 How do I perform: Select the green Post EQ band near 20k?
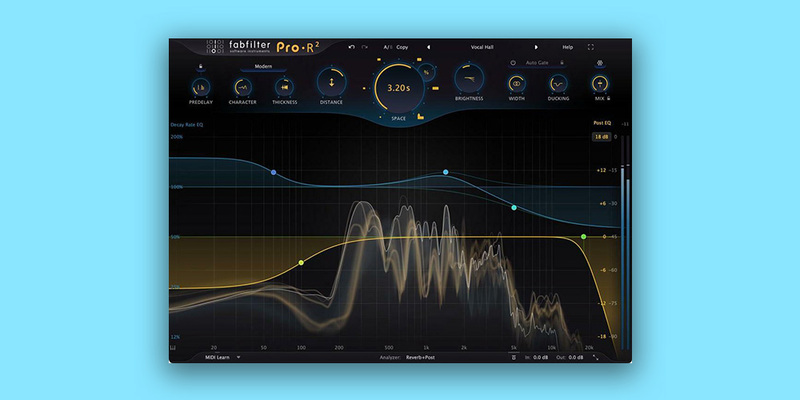(x=584, y=237)
